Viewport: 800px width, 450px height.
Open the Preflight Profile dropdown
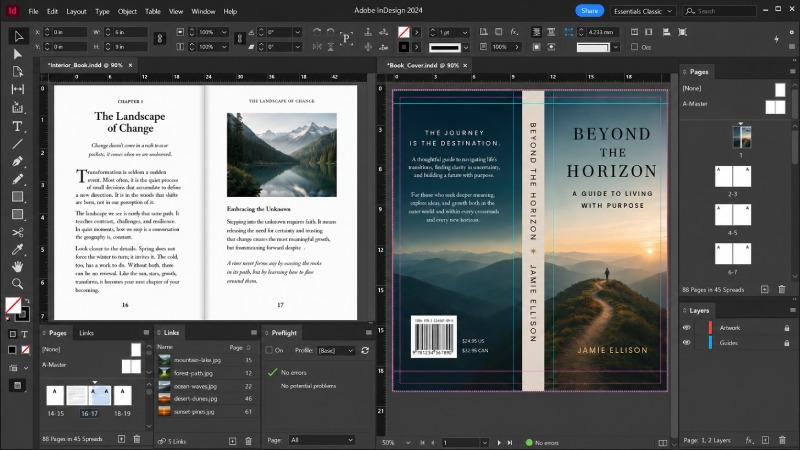(x=336, y=351)
